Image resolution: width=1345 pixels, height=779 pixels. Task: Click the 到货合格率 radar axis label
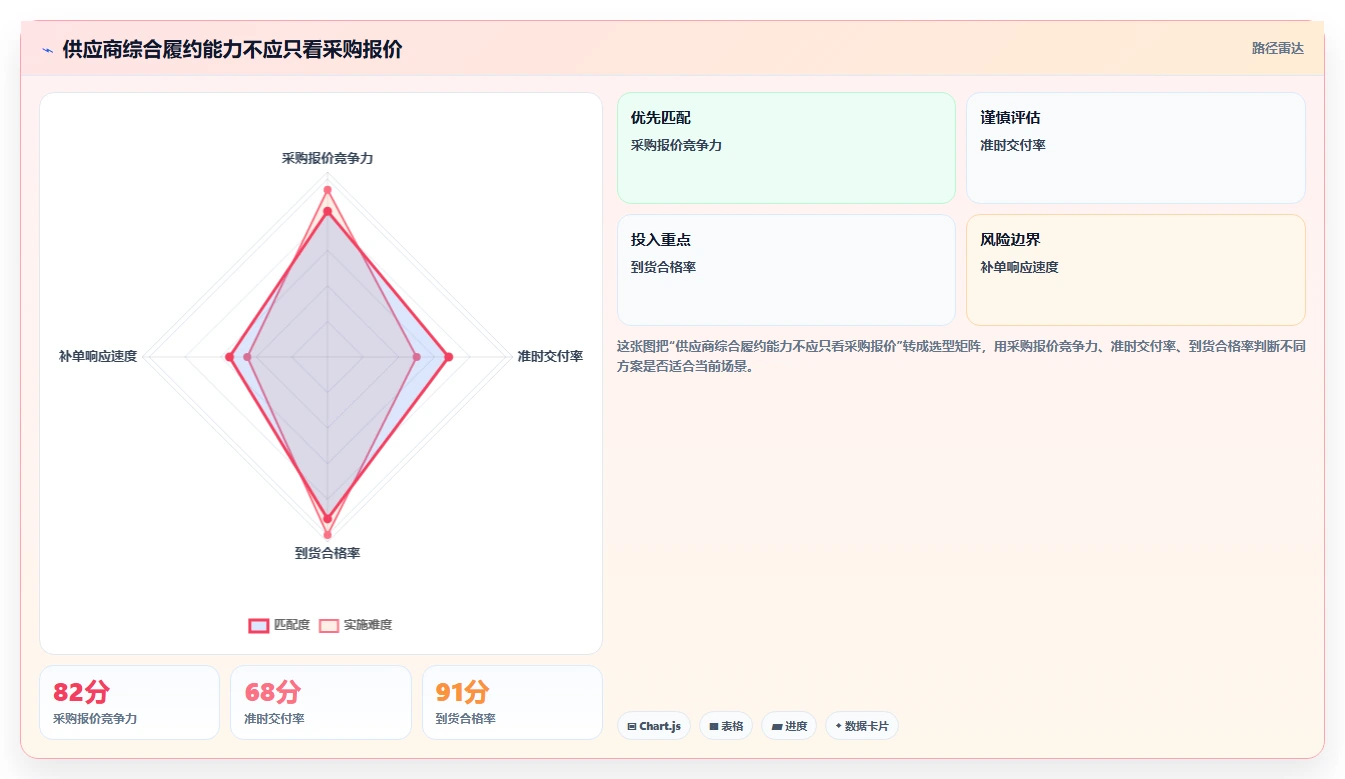pos(327,553)
